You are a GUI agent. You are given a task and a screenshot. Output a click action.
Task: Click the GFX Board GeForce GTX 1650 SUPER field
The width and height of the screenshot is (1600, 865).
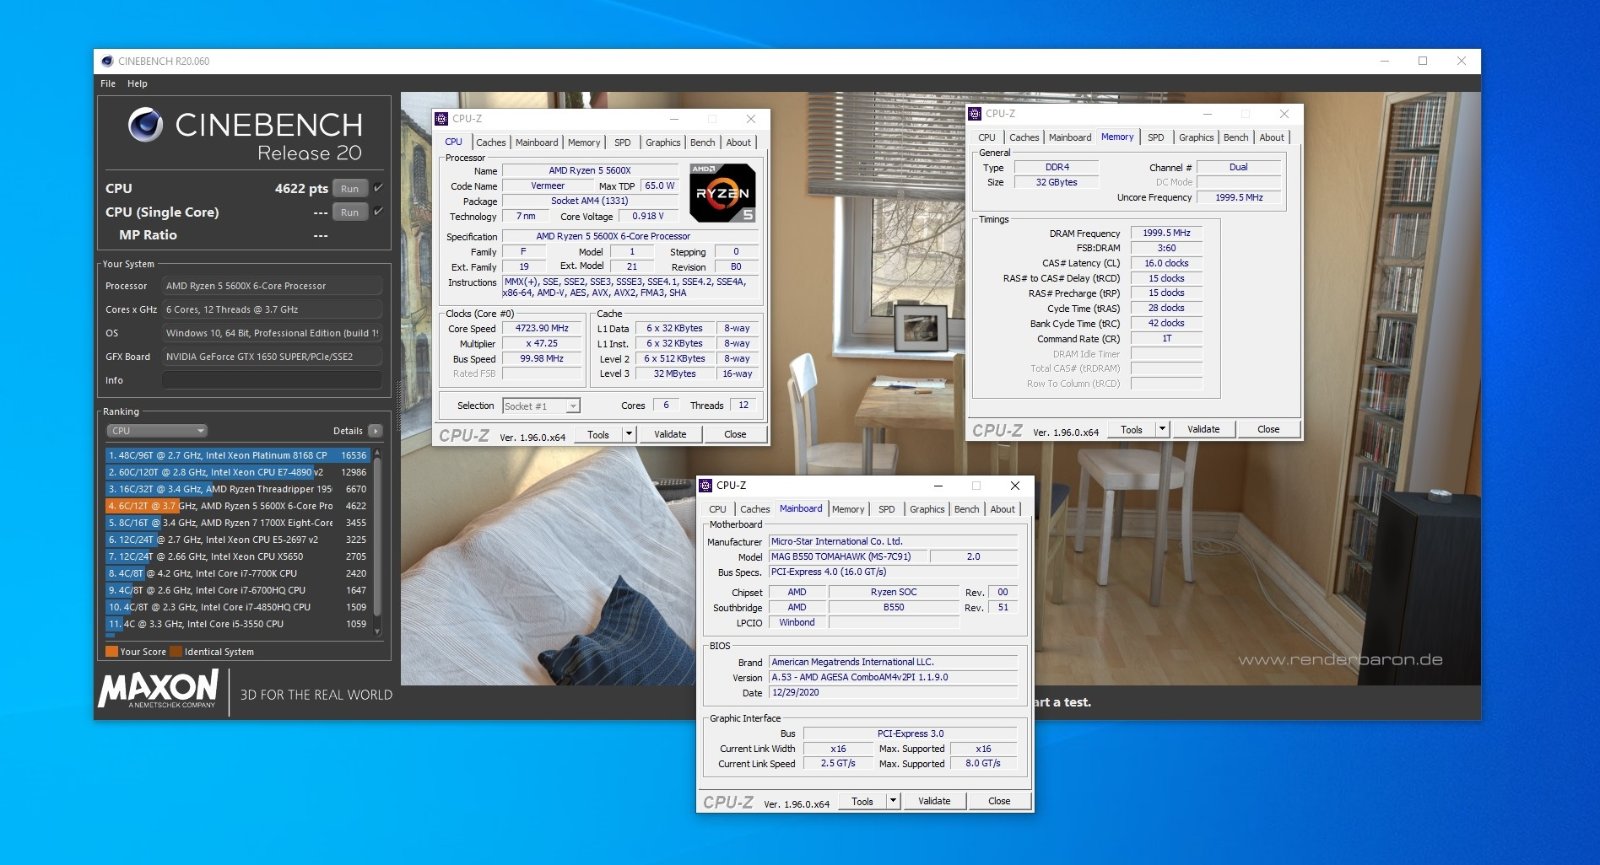272,357
